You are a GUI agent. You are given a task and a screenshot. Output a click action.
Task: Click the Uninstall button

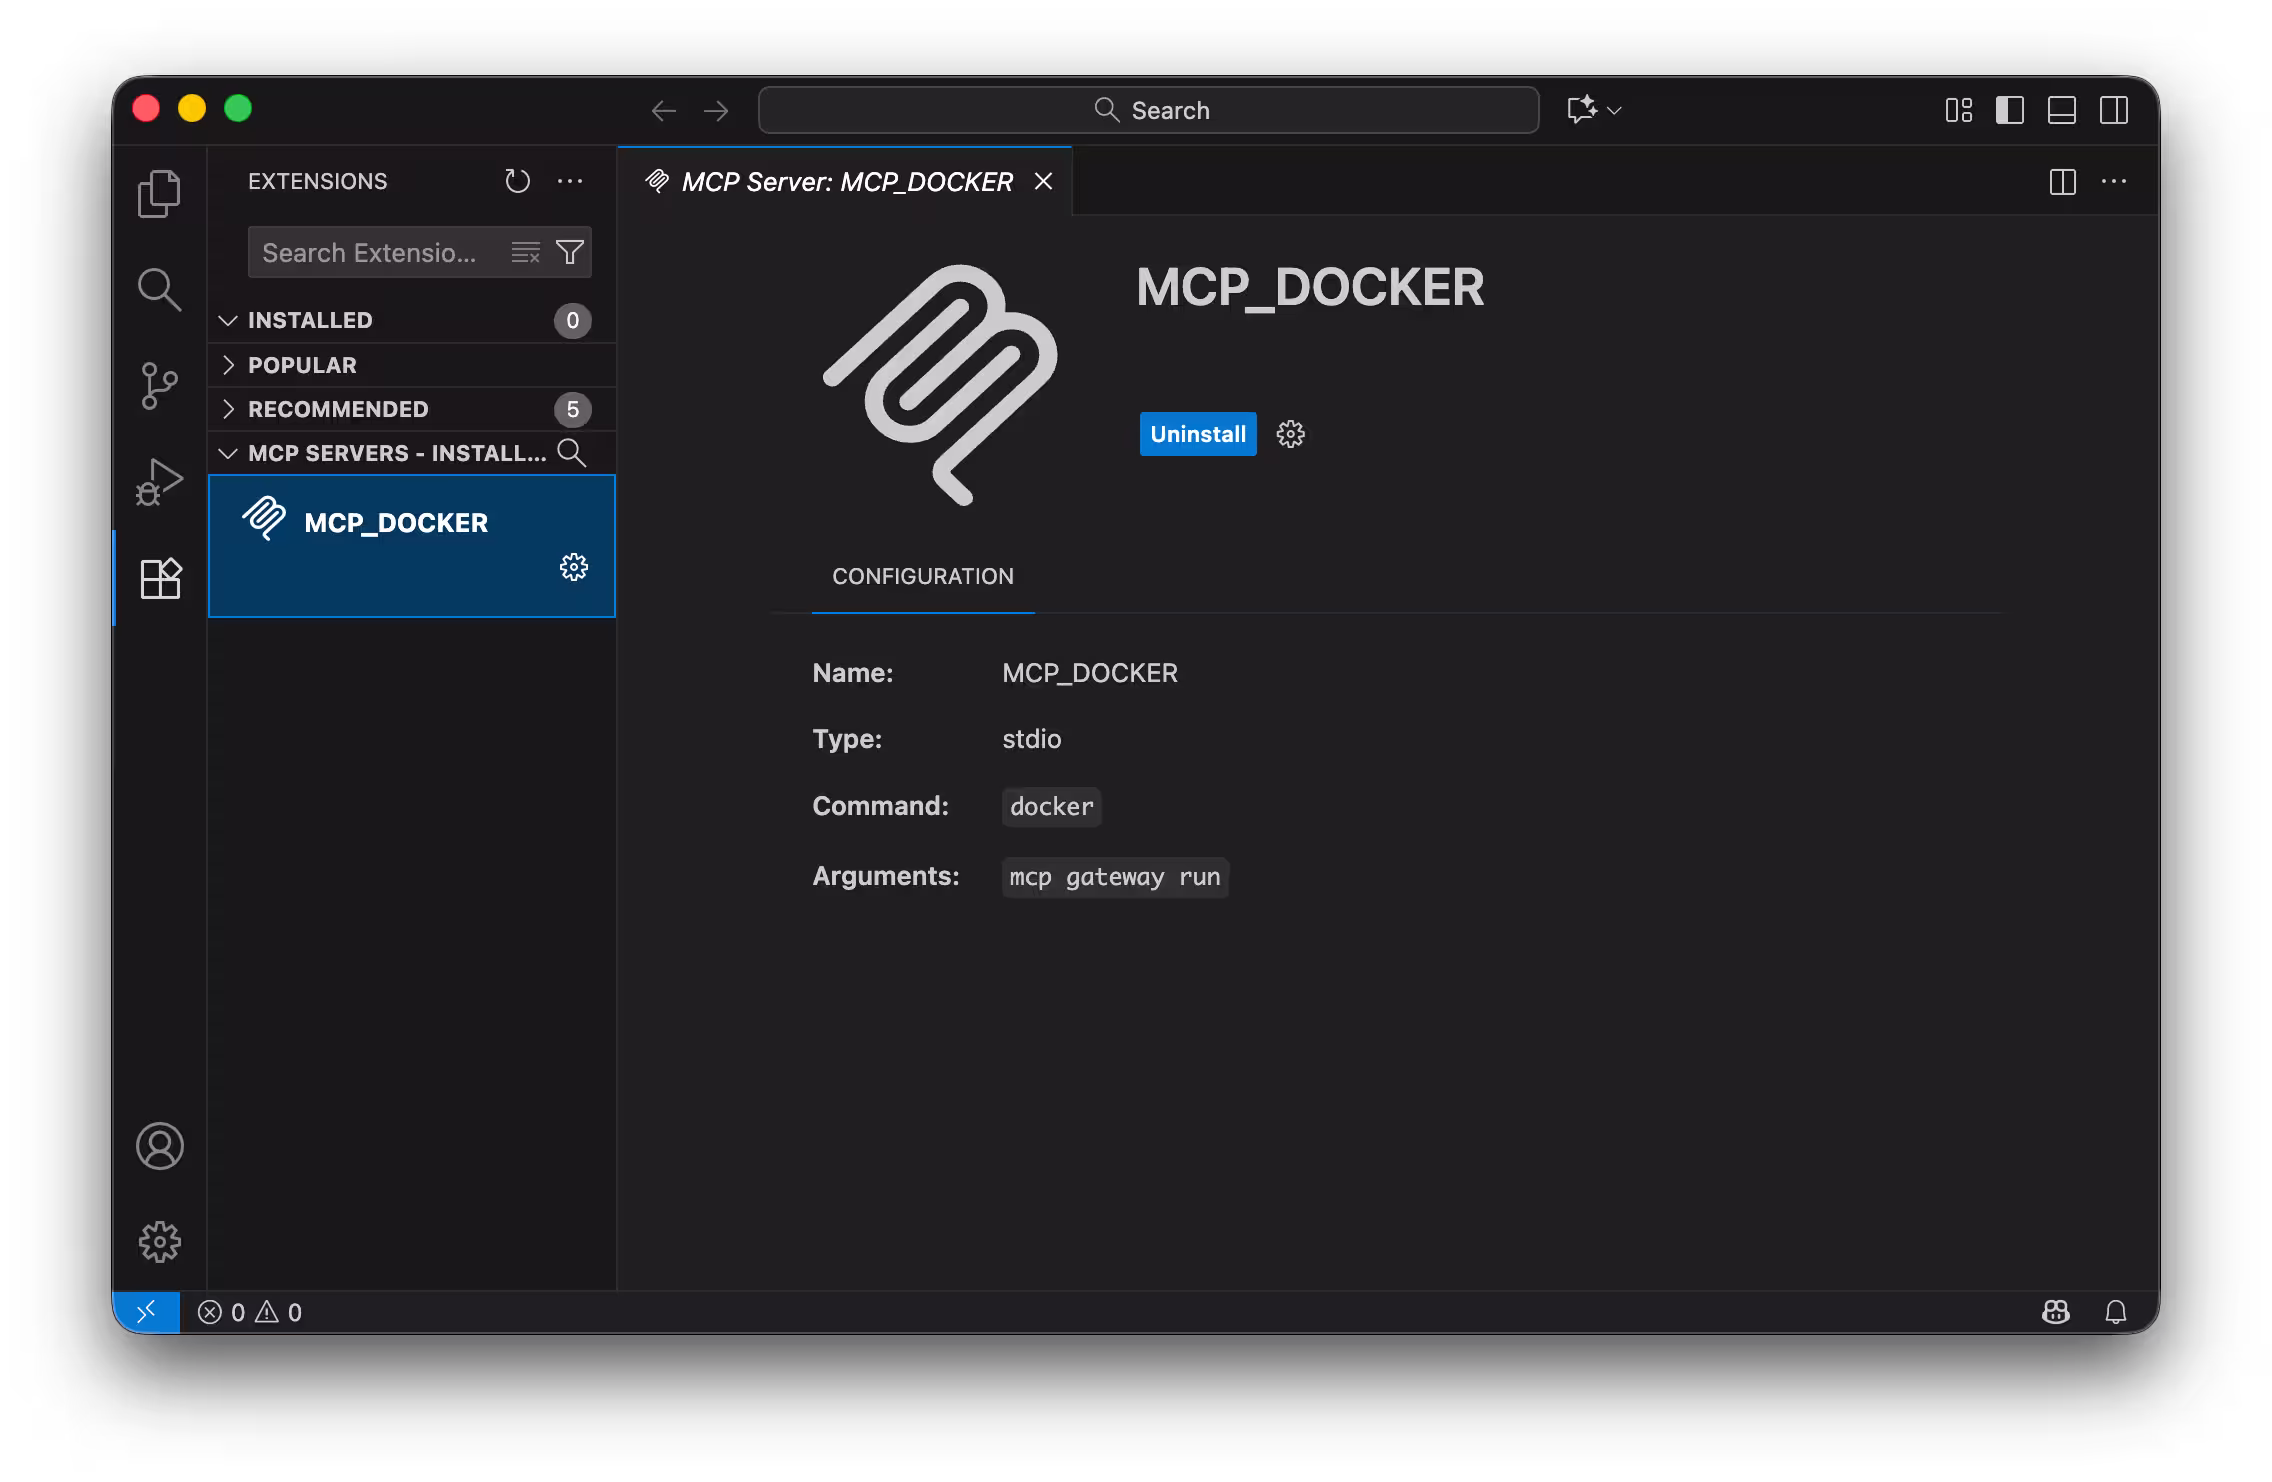pos(1197,434)
